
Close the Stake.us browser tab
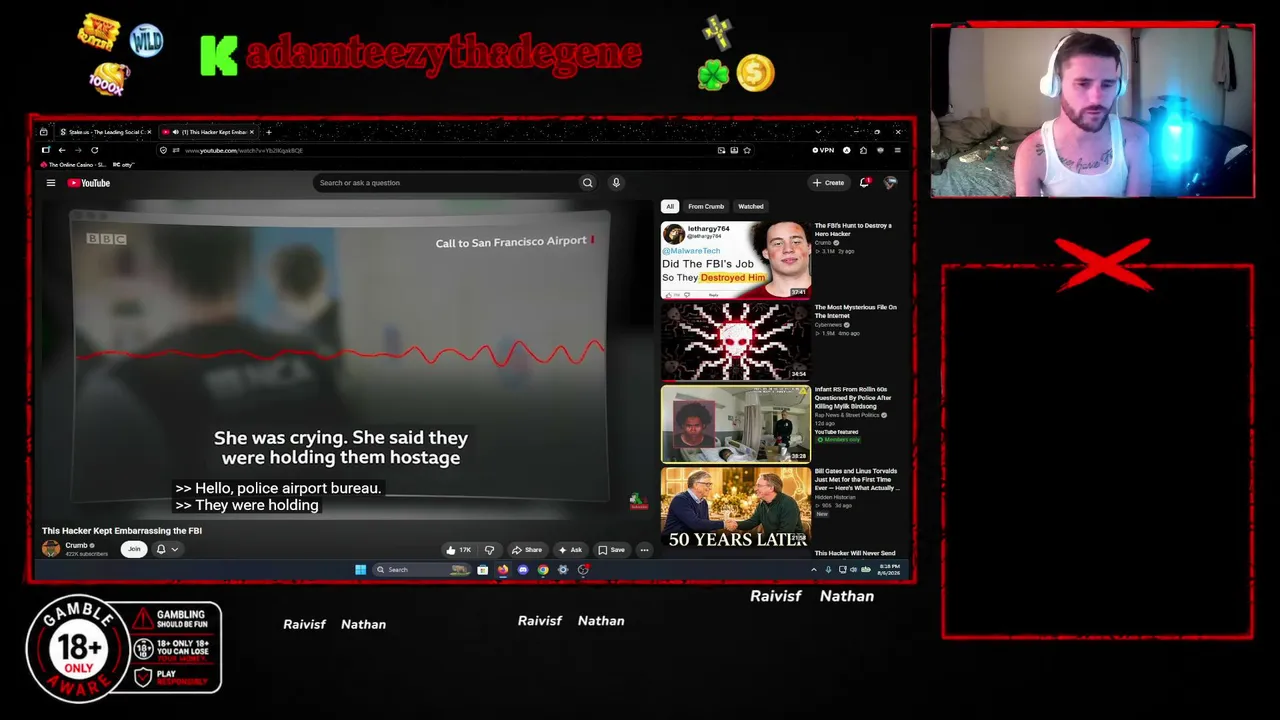click(149, 132)
